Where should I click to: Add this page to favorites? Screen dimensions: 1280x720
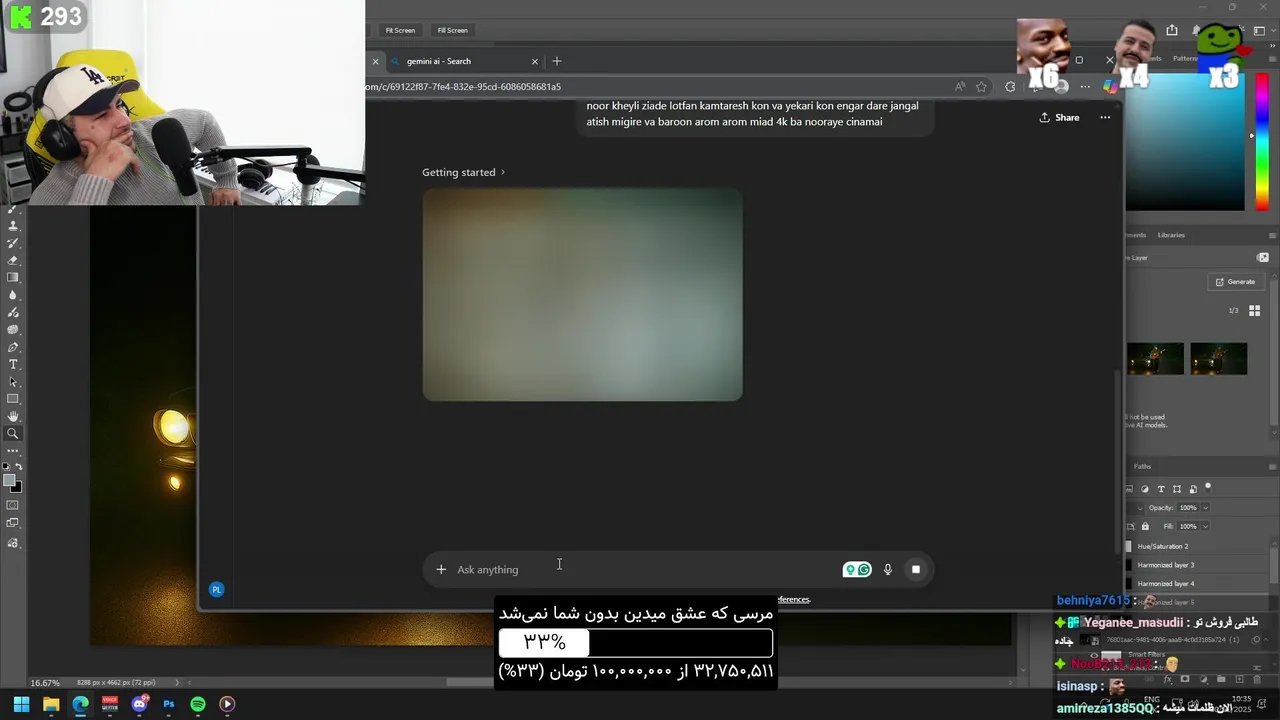(982, 87)
